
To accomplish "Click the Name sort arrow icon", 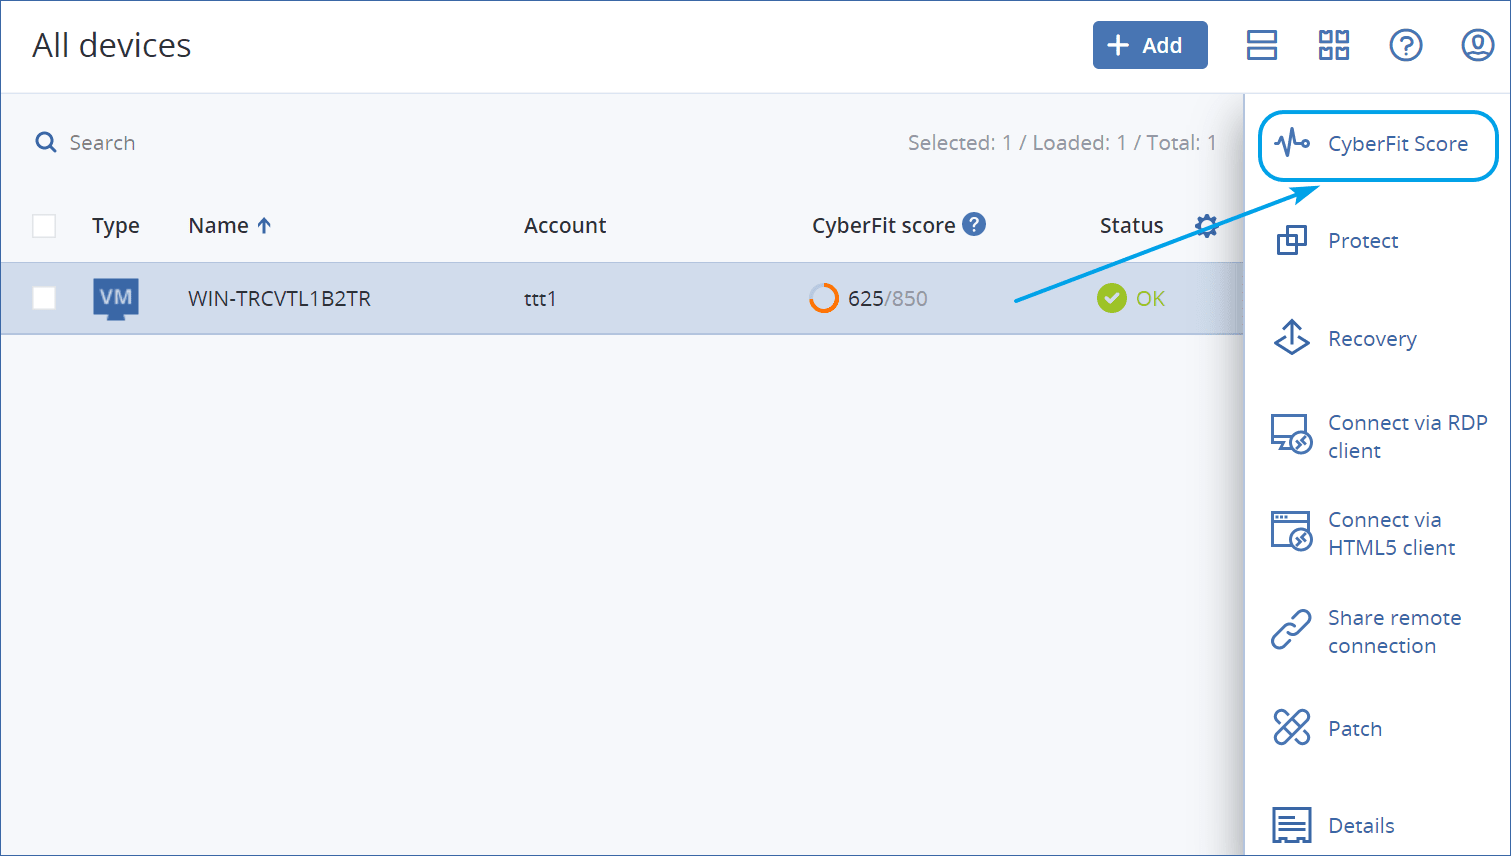I will click(264, 226).
